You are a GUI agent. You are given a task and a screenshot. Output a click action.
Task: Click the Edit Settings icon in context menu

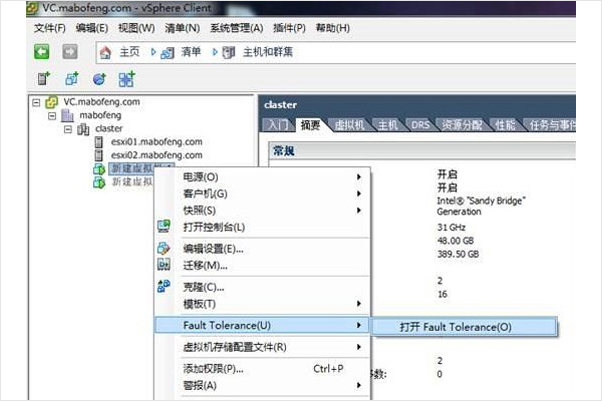coord(164,249)
